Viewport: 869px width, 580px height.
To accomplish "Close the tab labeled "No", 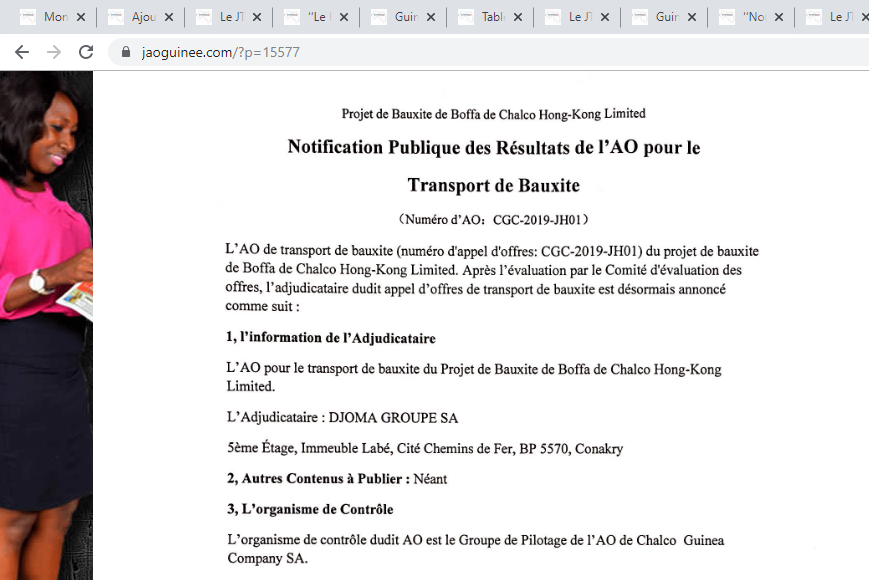I will tap(779, 17).
